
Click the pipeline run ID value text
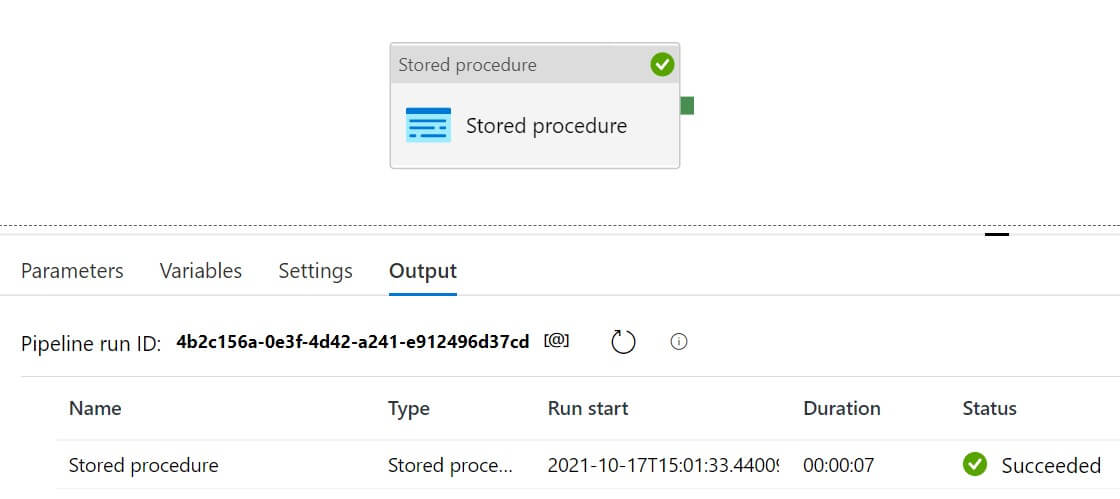coord(352,342)
